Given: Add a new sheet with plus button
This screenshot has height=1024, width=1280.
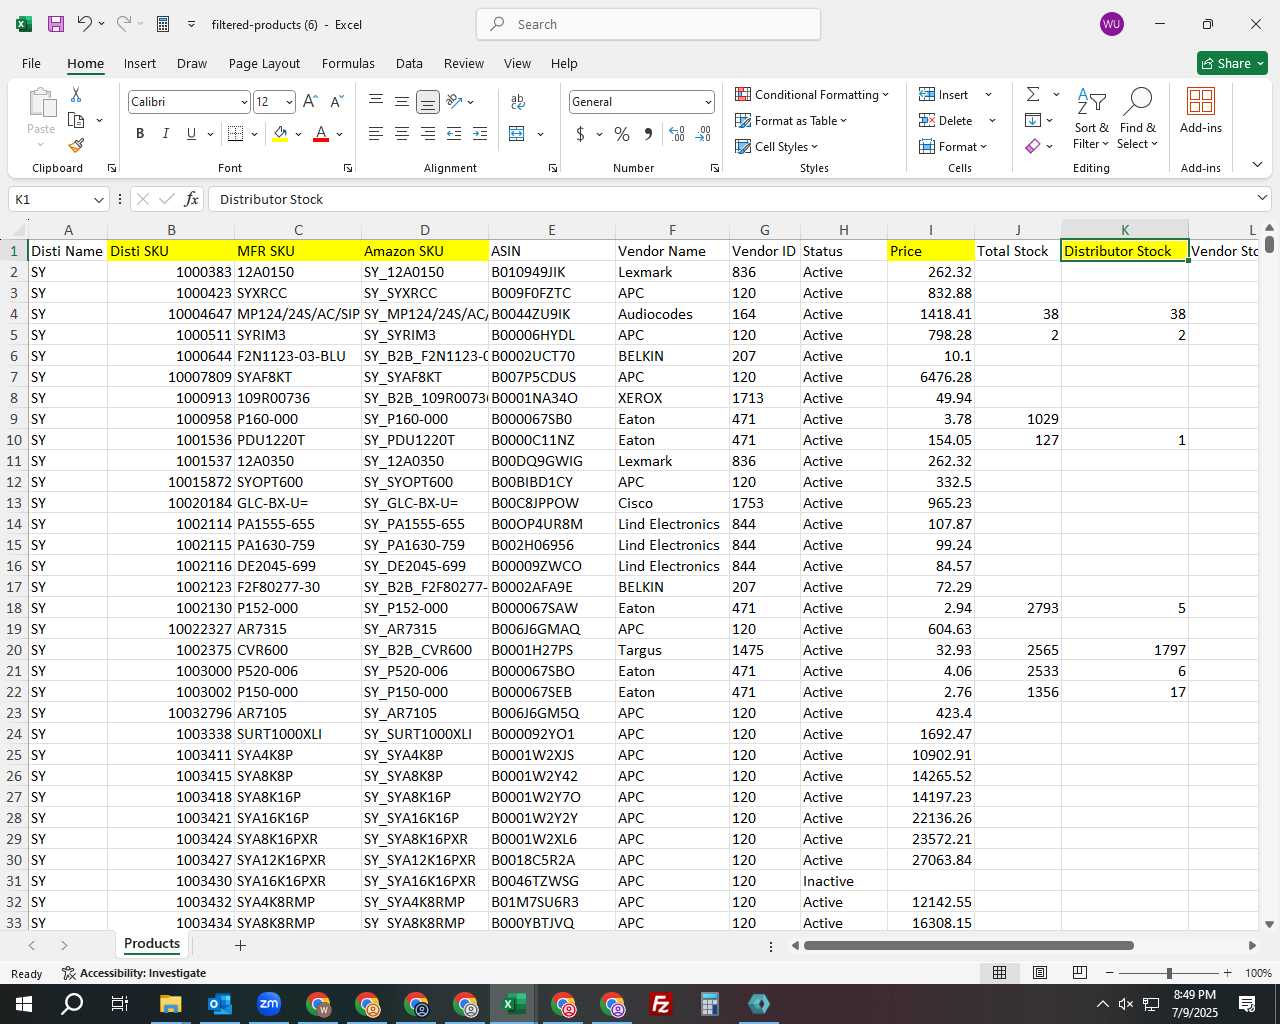Looking at the screenshot, I should (240, 945).
